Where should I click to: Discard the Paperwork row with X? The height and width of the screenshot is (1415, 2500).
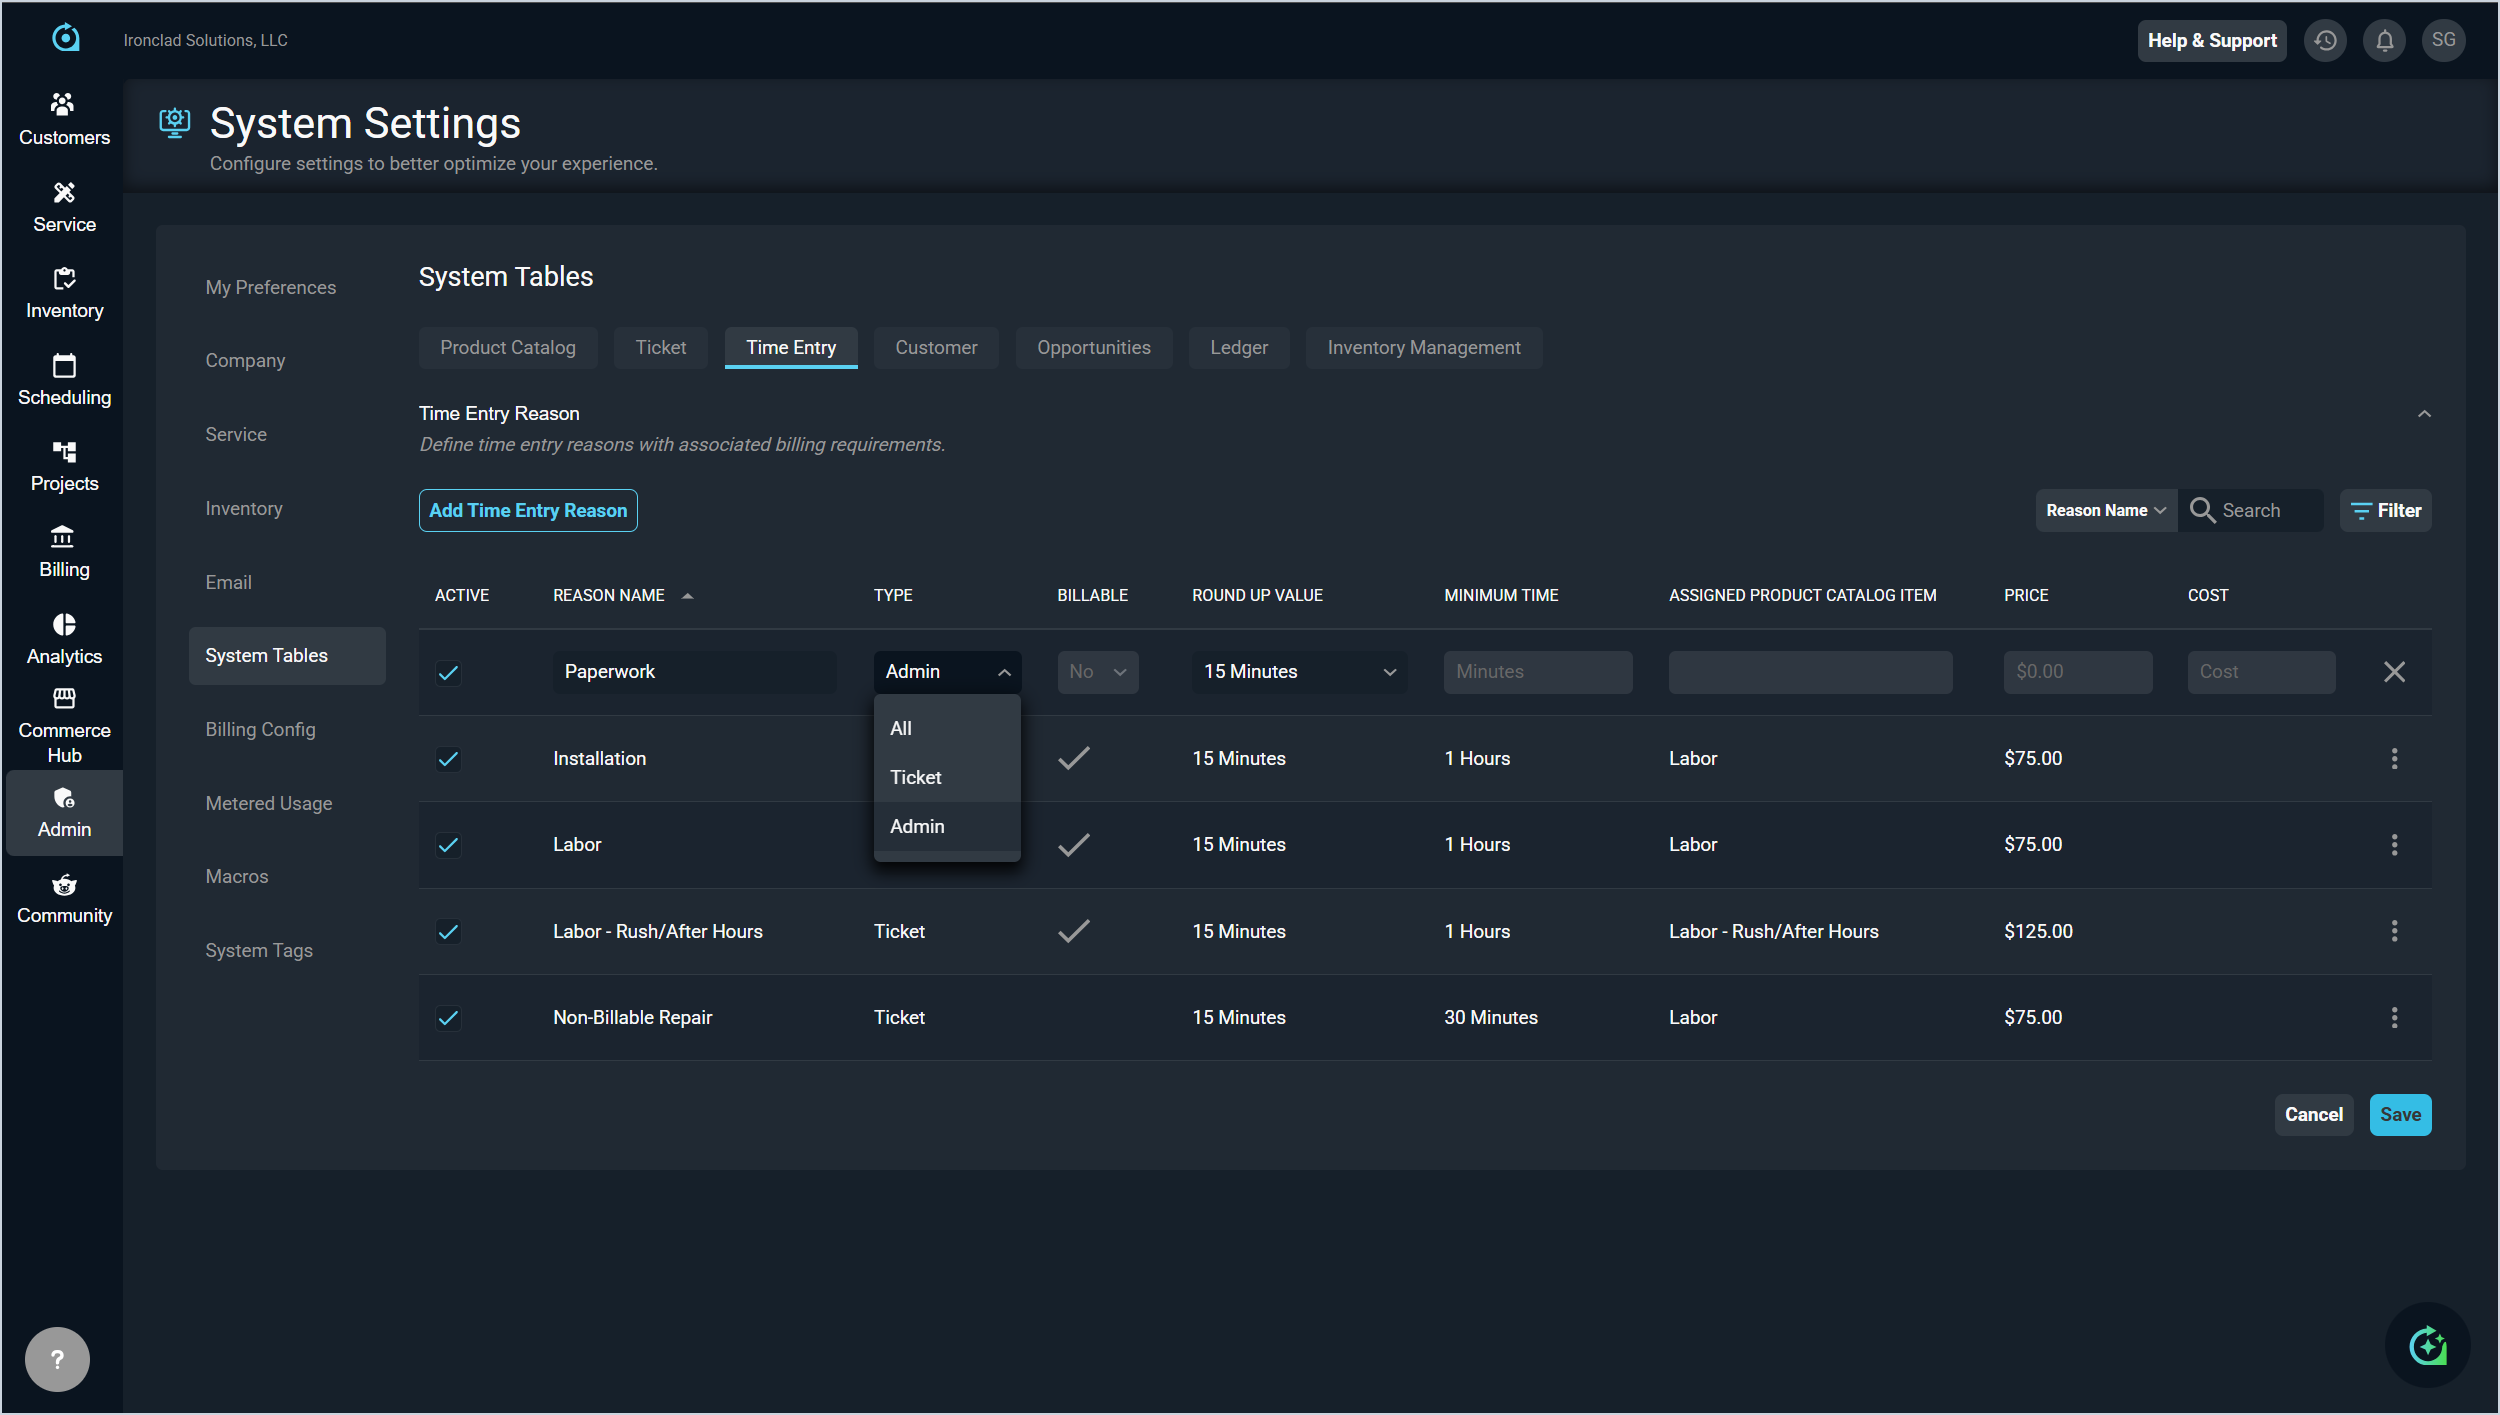click(2394, 672)
